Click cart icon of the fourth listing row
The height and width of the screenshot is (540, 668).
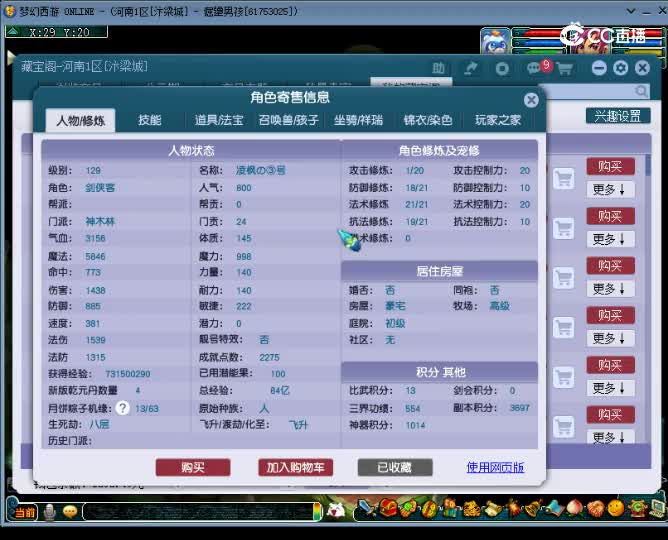coord(564,327)
